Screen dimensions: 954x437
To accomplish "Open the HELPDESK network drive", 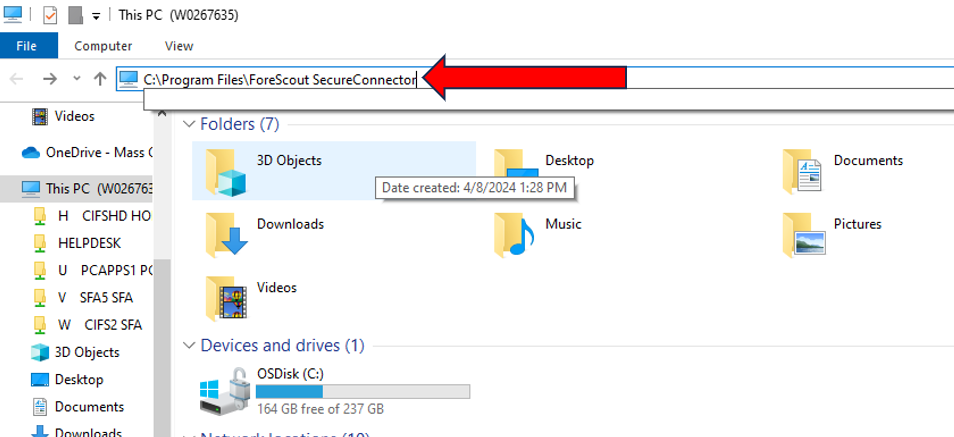I will pos(77,243).
